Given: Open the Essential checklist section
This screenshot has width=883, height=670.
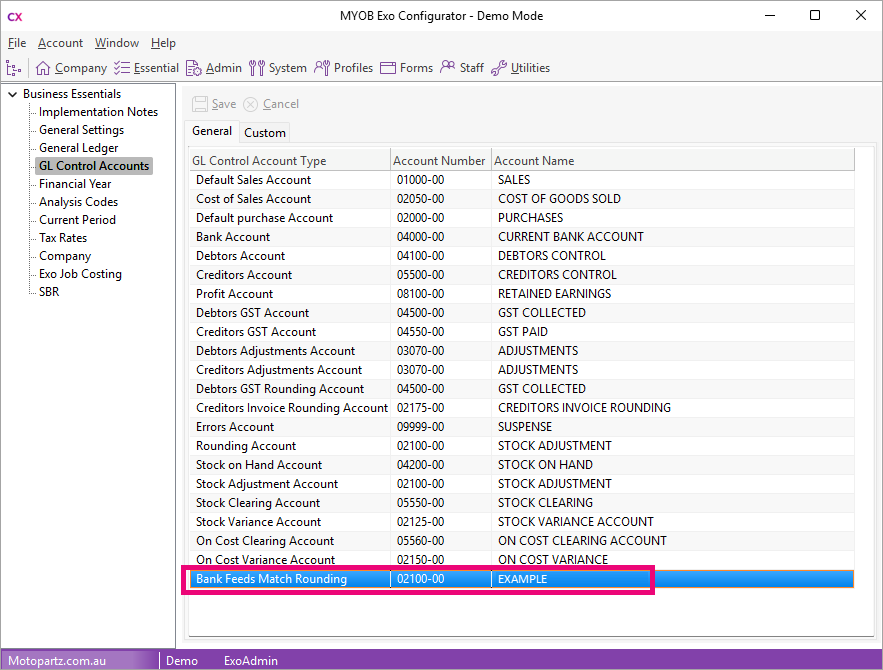Looking at the screenshot, I should (146, 68).
